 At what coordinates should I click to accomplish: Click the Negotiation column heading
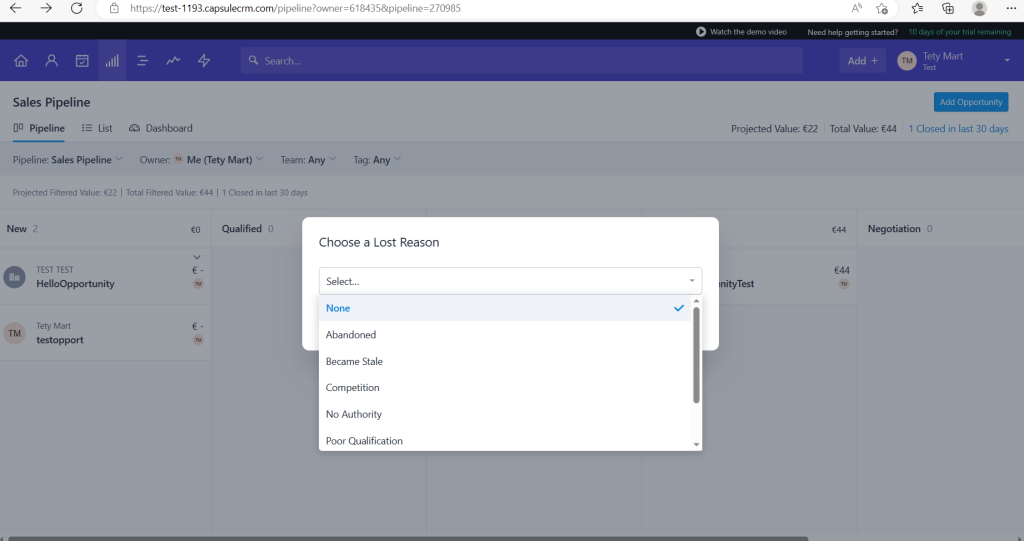pos(894,229)
